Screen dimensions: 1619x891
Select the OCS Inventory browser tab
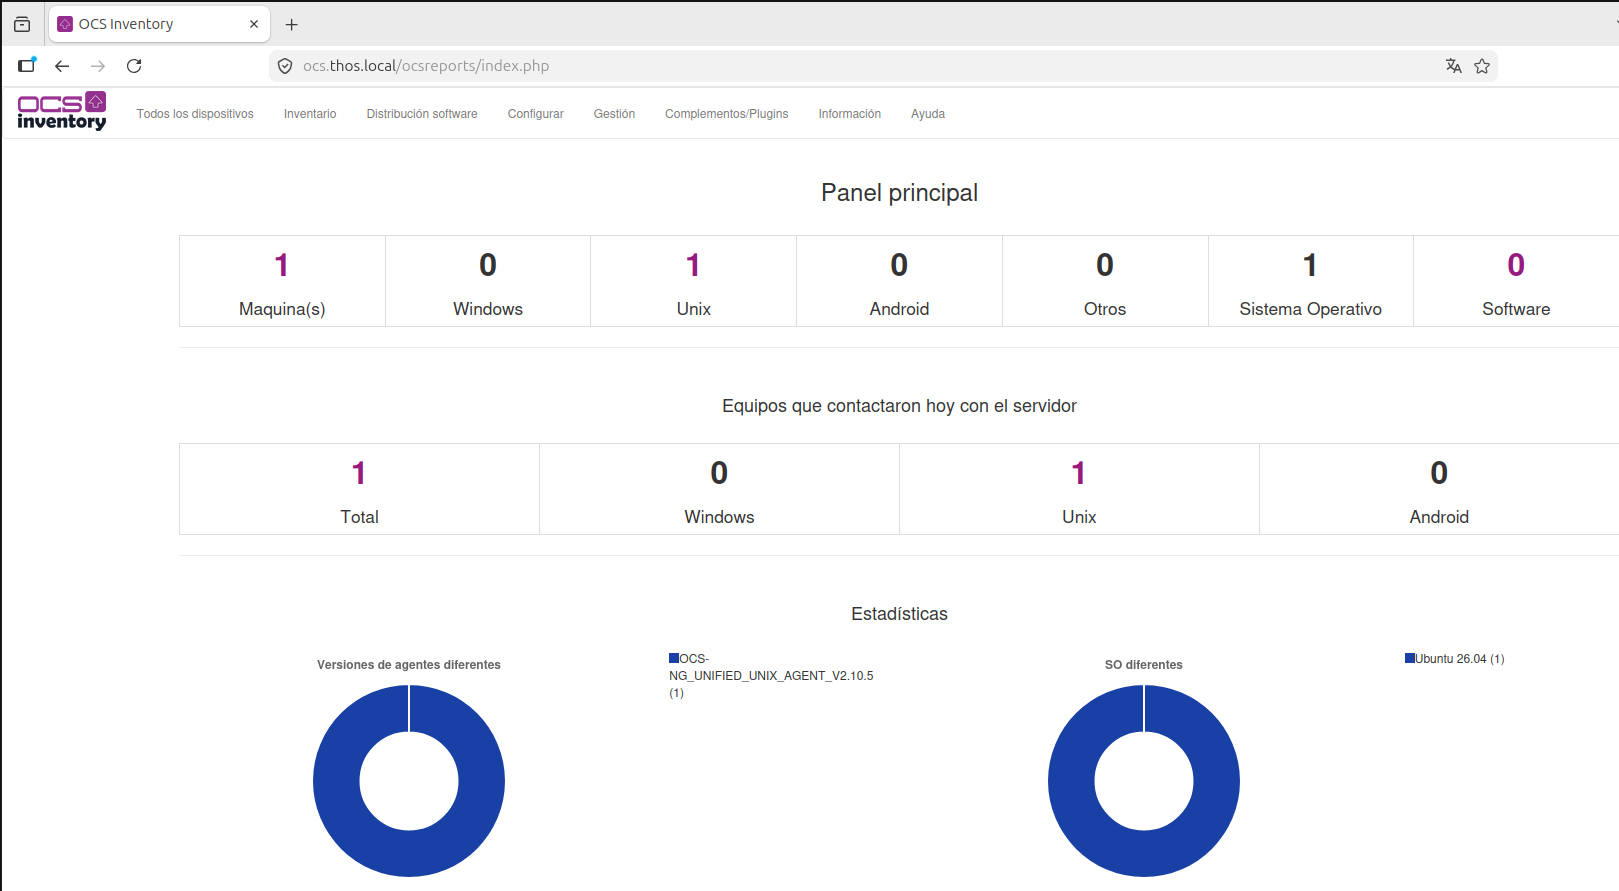point(159,24)
